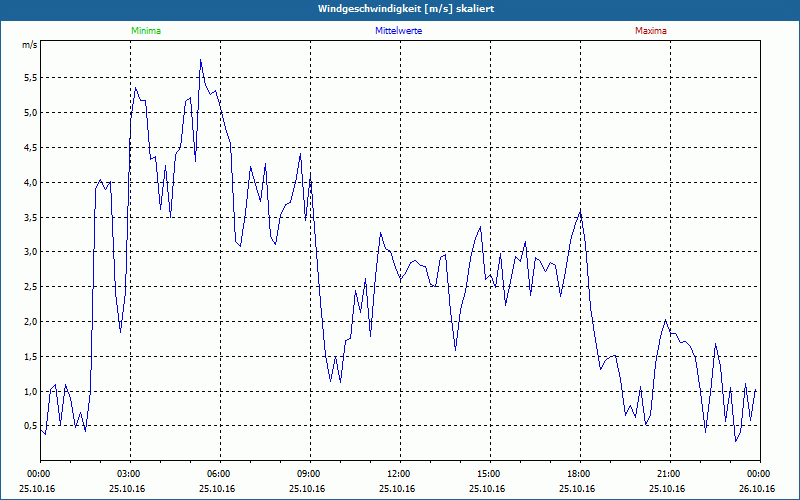This screenshot has width=800, height=500.
Task: Click the red Maxima legend label
Action: 651,31
